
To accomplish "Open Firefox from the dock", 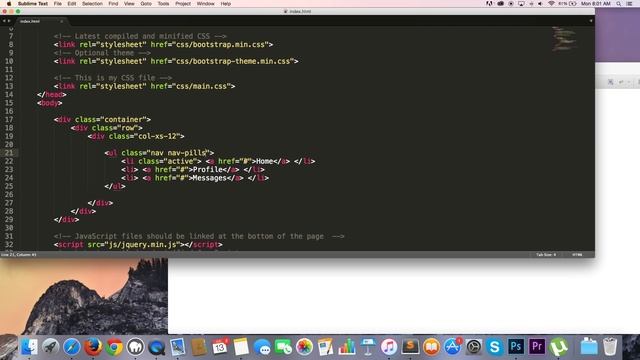I will [x=93, y=347].
